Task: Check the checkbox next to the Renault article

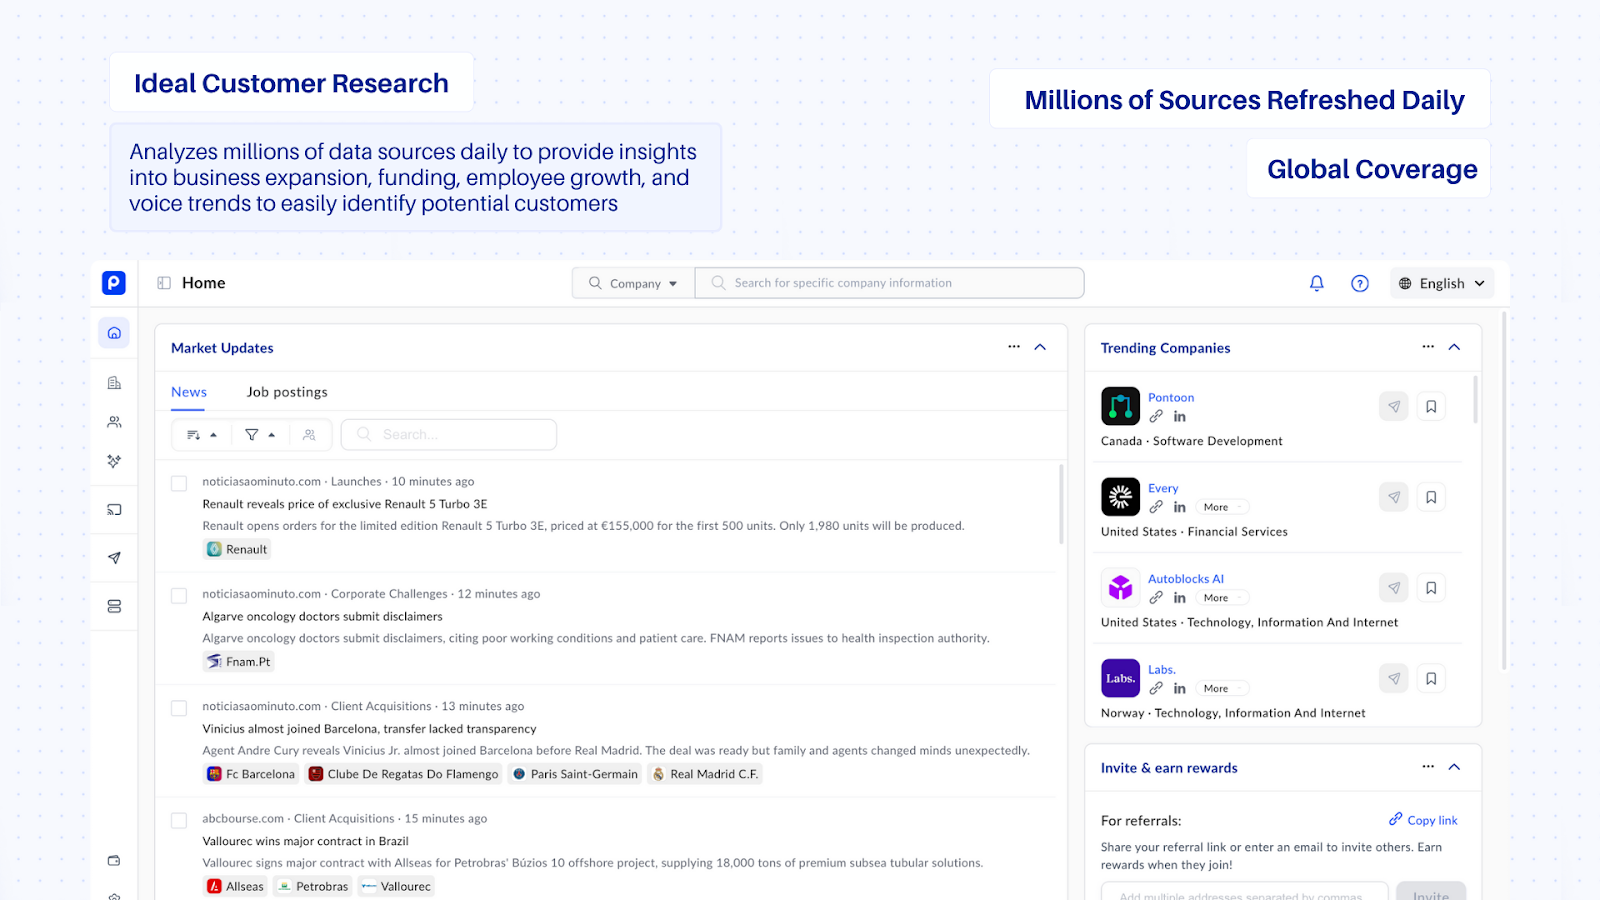Action: coord(178,482)
